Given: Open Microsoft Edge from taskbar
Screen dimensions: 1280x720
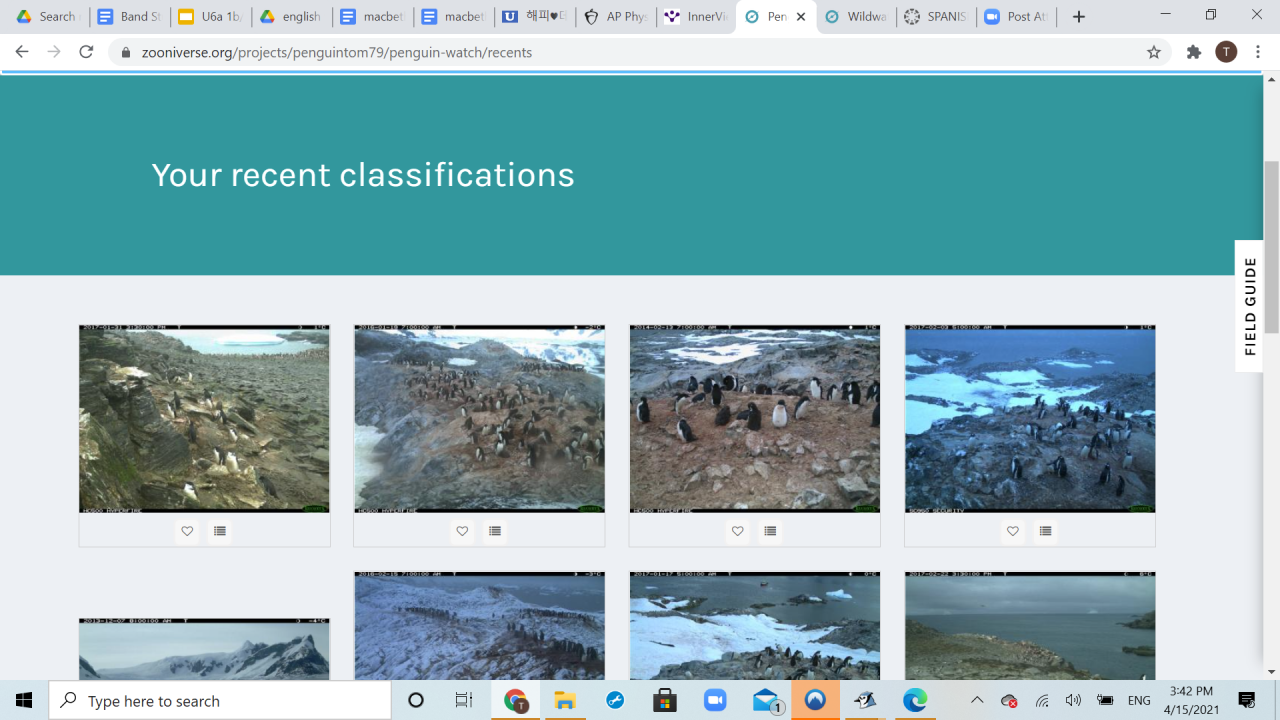Looking at the screenshot, I should click(915, 700).
